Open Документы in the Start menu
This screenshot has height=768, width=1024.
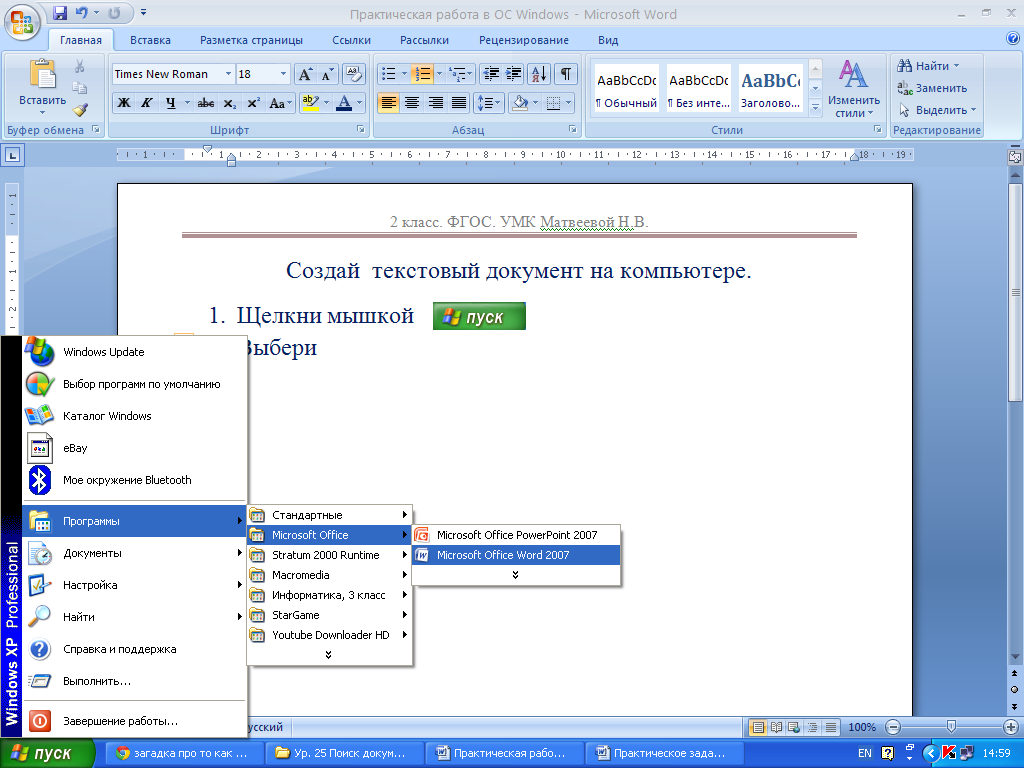135,553
